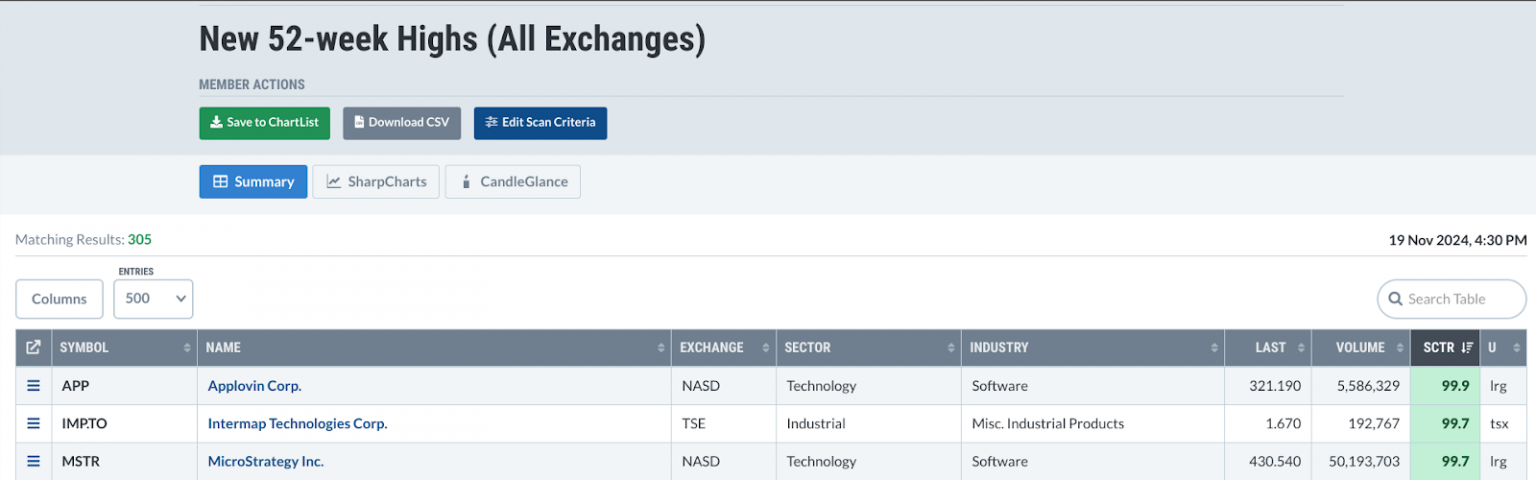Switch to the Summary view tab

[x=253, y=182]
